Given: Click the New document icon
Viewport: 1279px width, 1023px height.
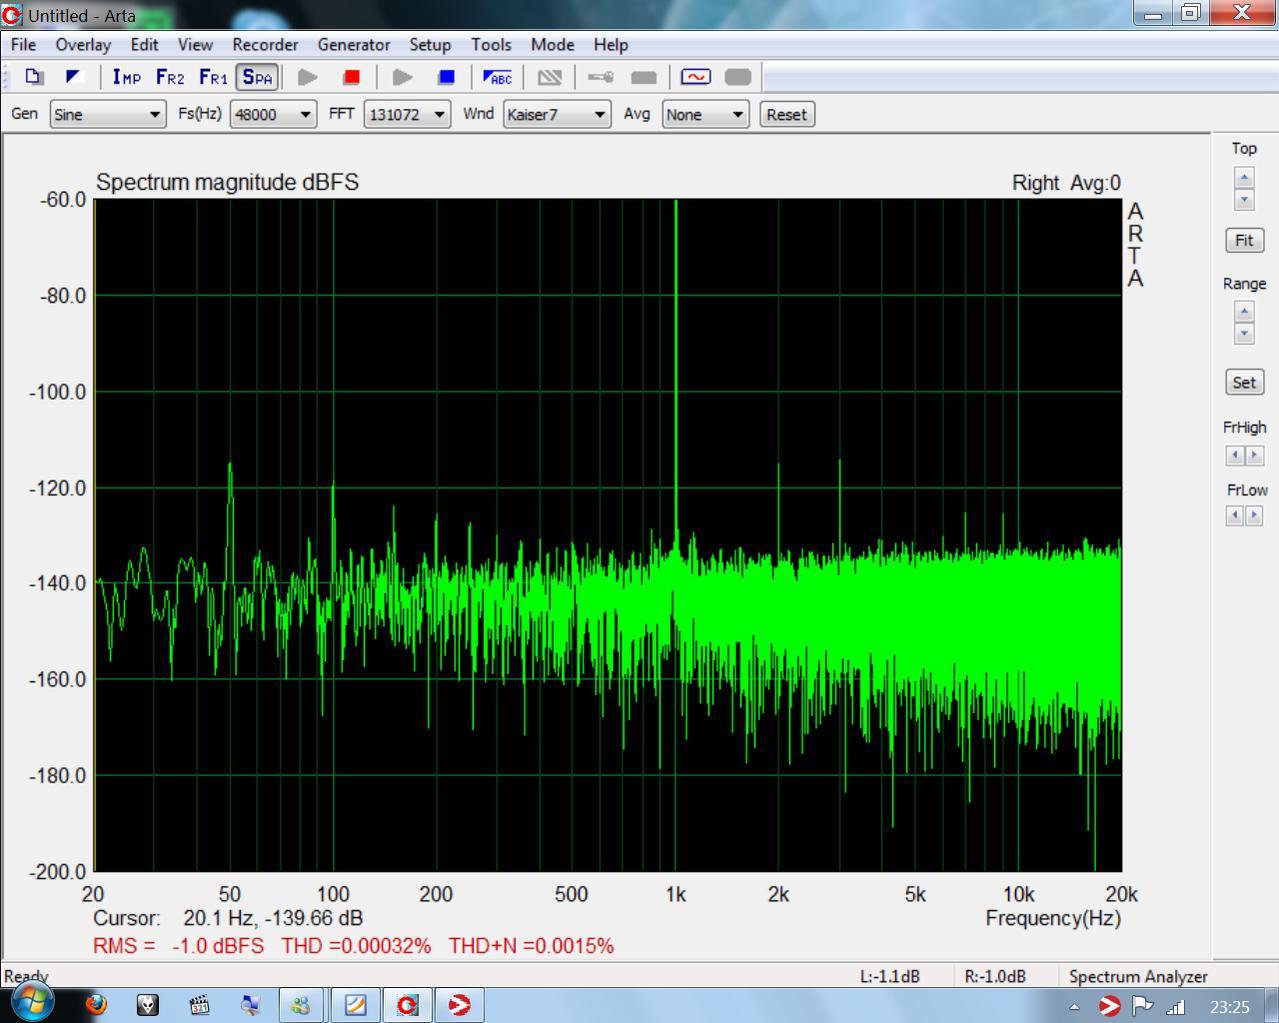Looking at the screenshot, I should click(34, 77).
